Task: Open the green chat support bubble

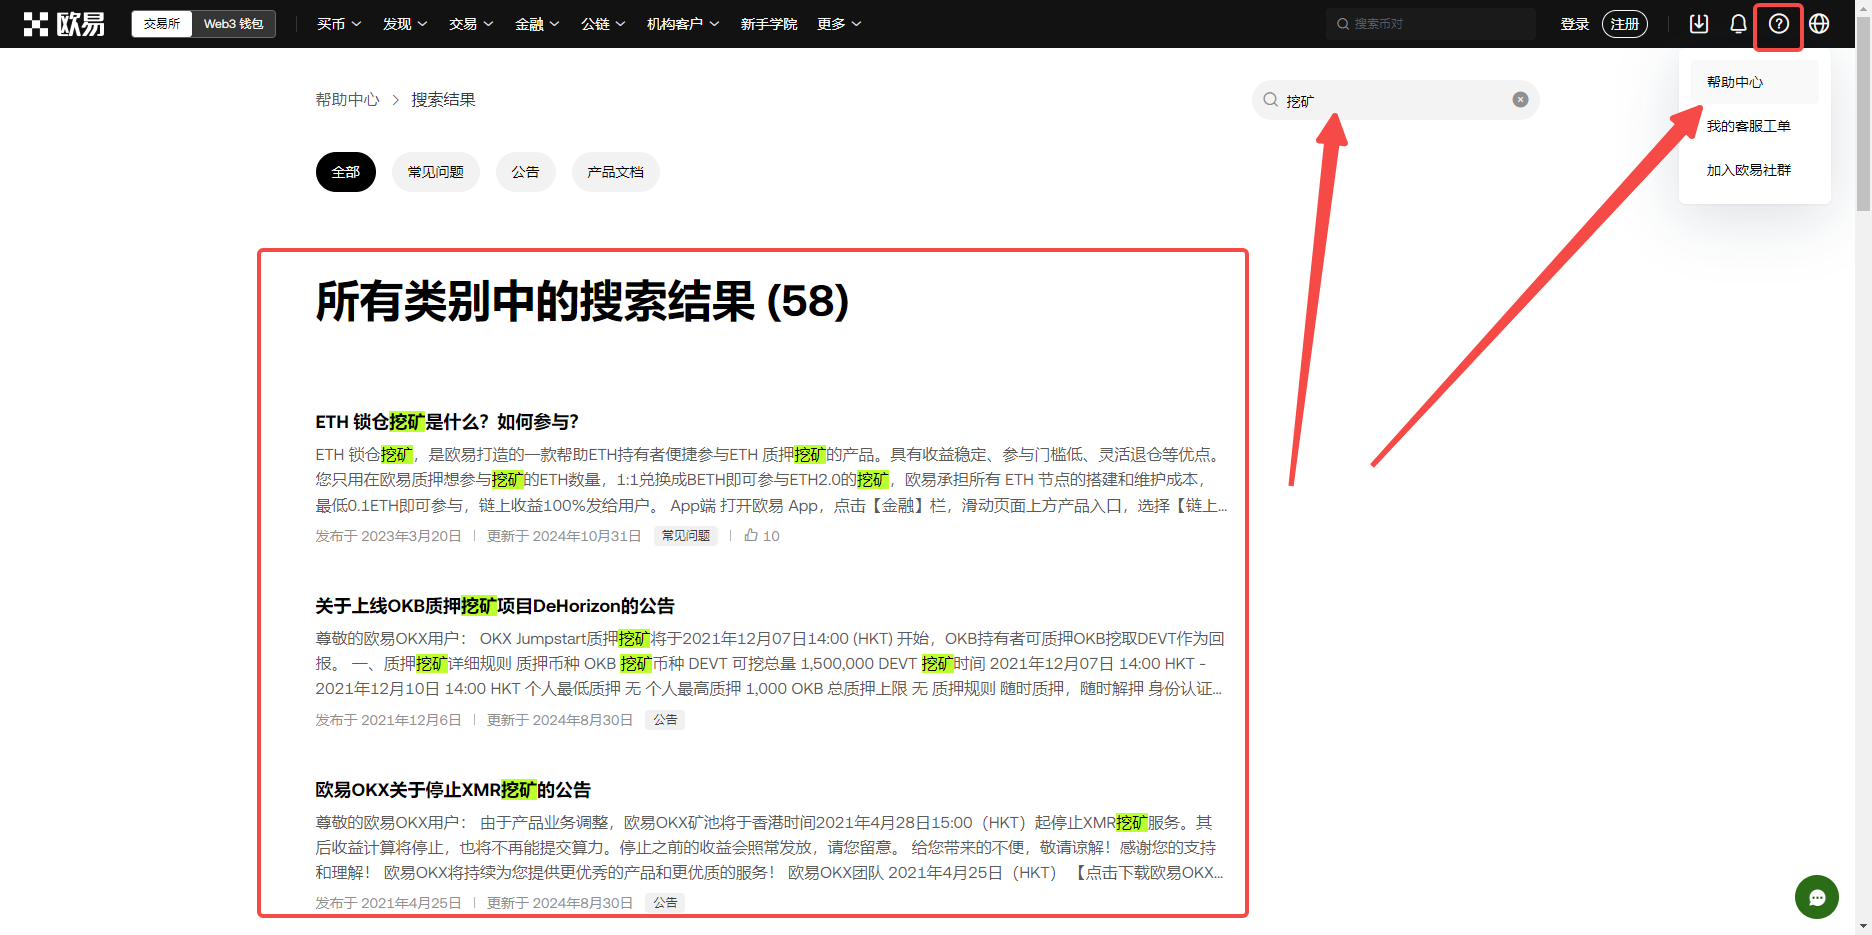Action: (1817, 897)
